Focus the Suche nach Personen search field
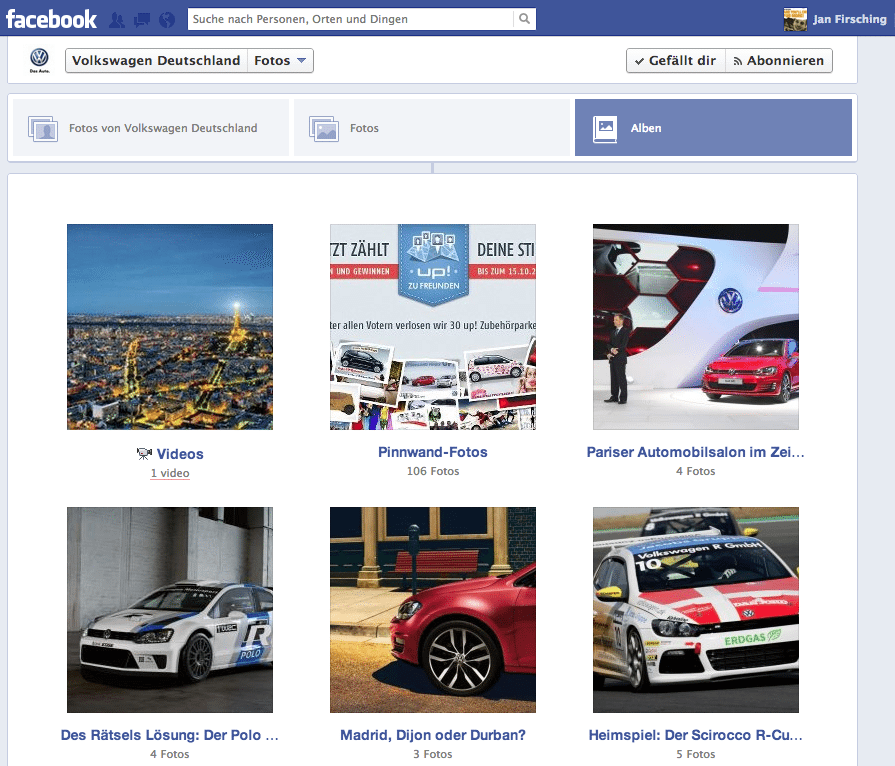This screenshot has height=766, width=895. click(x=350, y=19)
